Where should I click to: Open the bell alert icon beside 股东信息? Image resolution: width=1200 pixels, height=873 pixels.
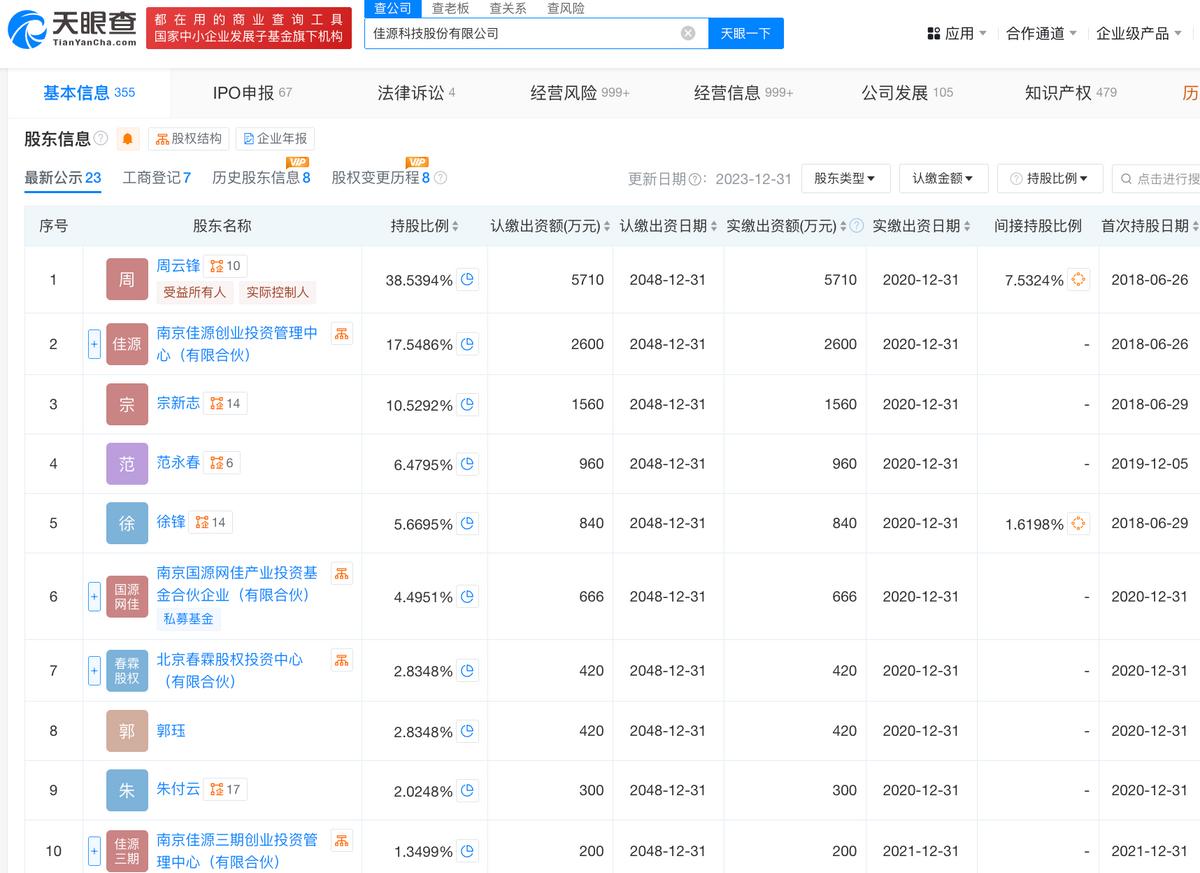tap(127, 139)
